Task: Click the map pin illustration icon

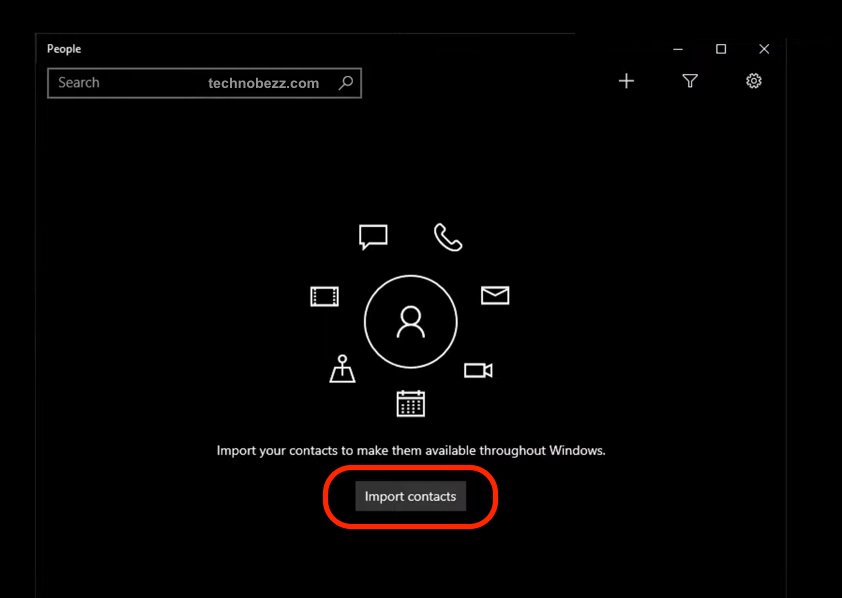Action: click(342, 369)
